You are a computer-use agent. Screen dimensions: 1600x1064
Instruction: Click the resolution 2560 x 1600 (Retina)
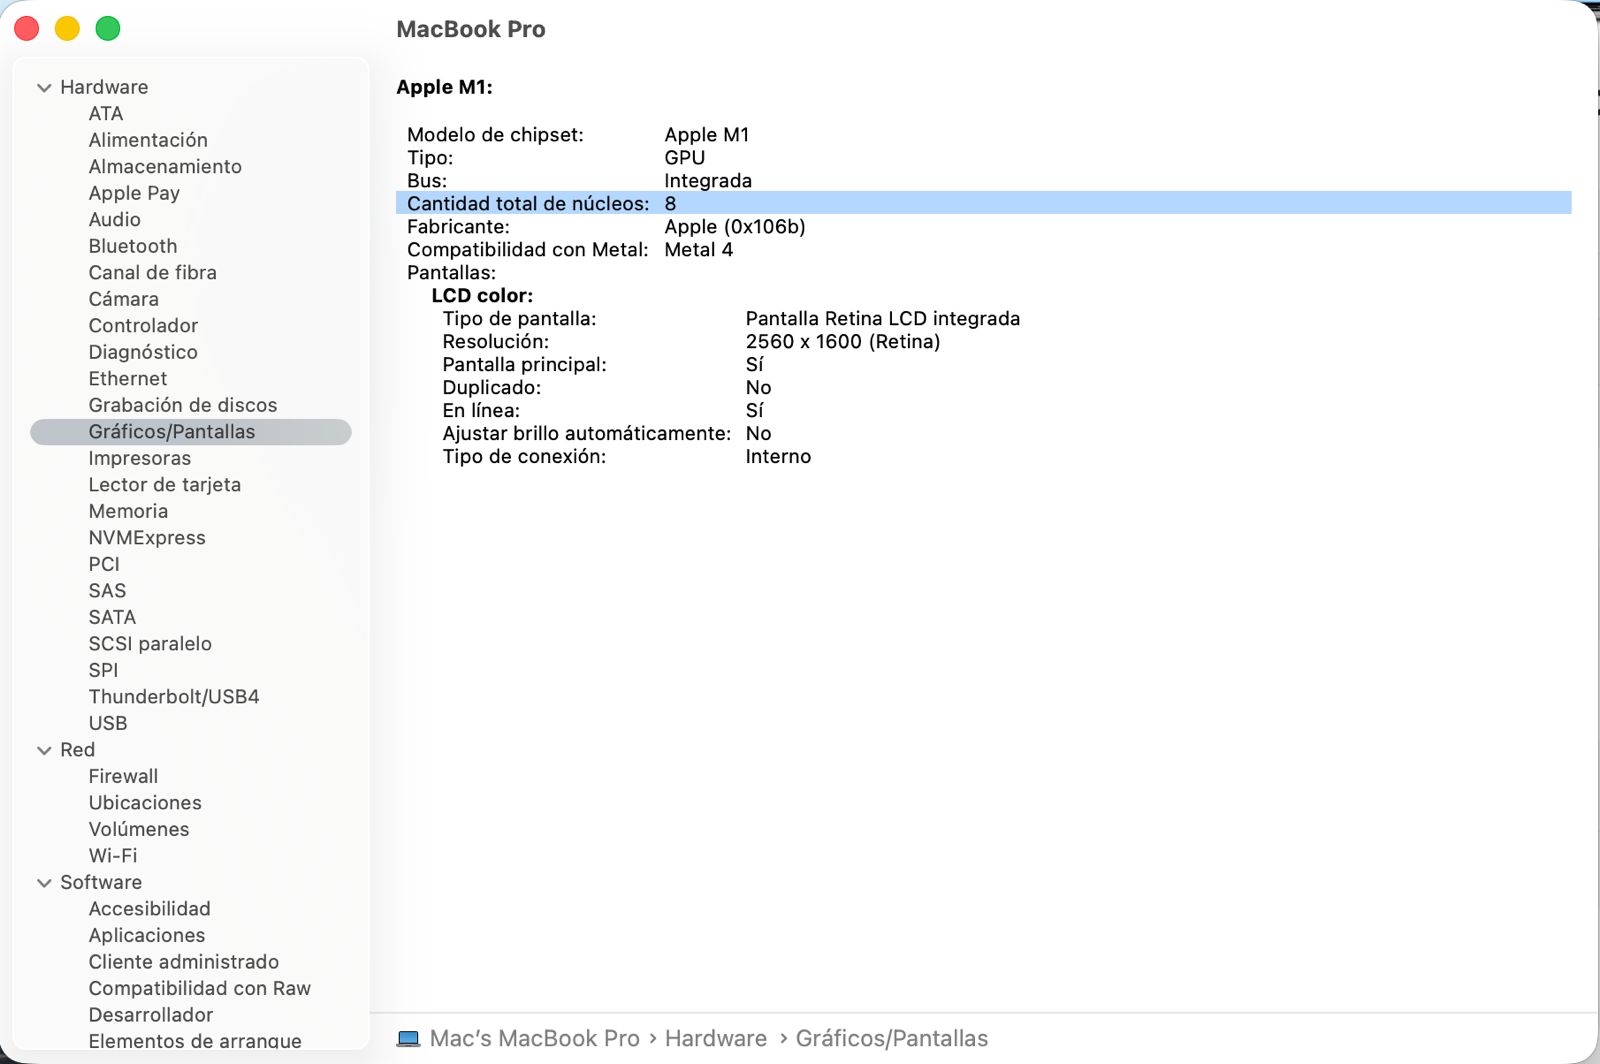pos(843,342)
